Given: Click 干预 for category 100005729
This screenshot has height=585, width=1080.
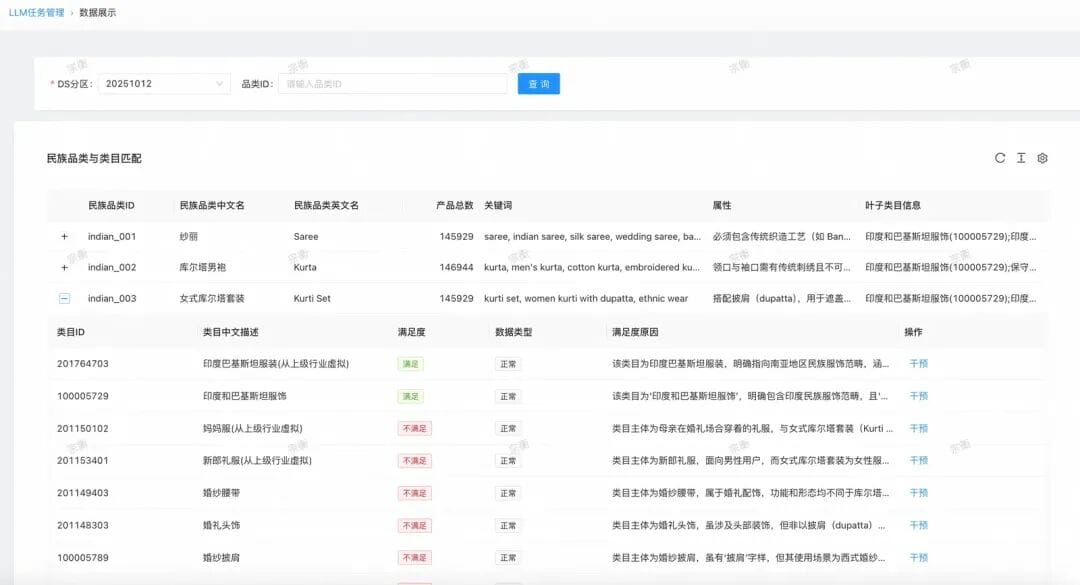Looking at the screenshot, I should 919,396.
